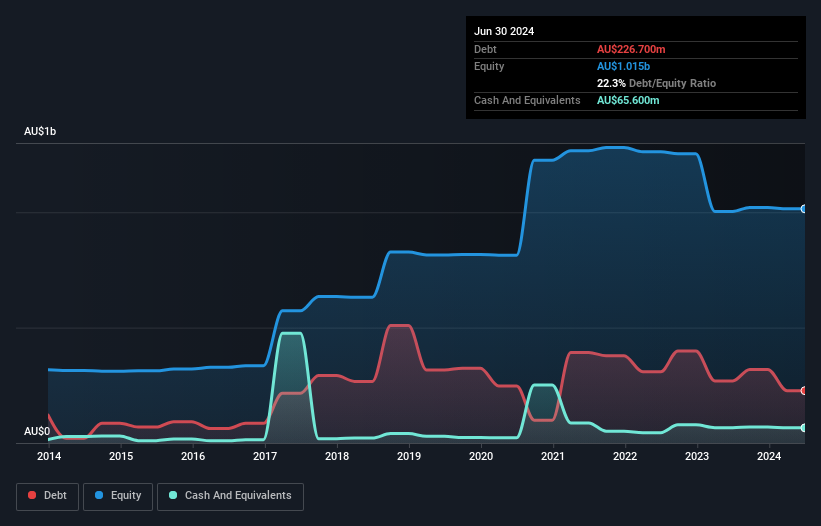Select the AU$65.600m cash value
Screen dimensions: 821x526
(x=628, y=100)
